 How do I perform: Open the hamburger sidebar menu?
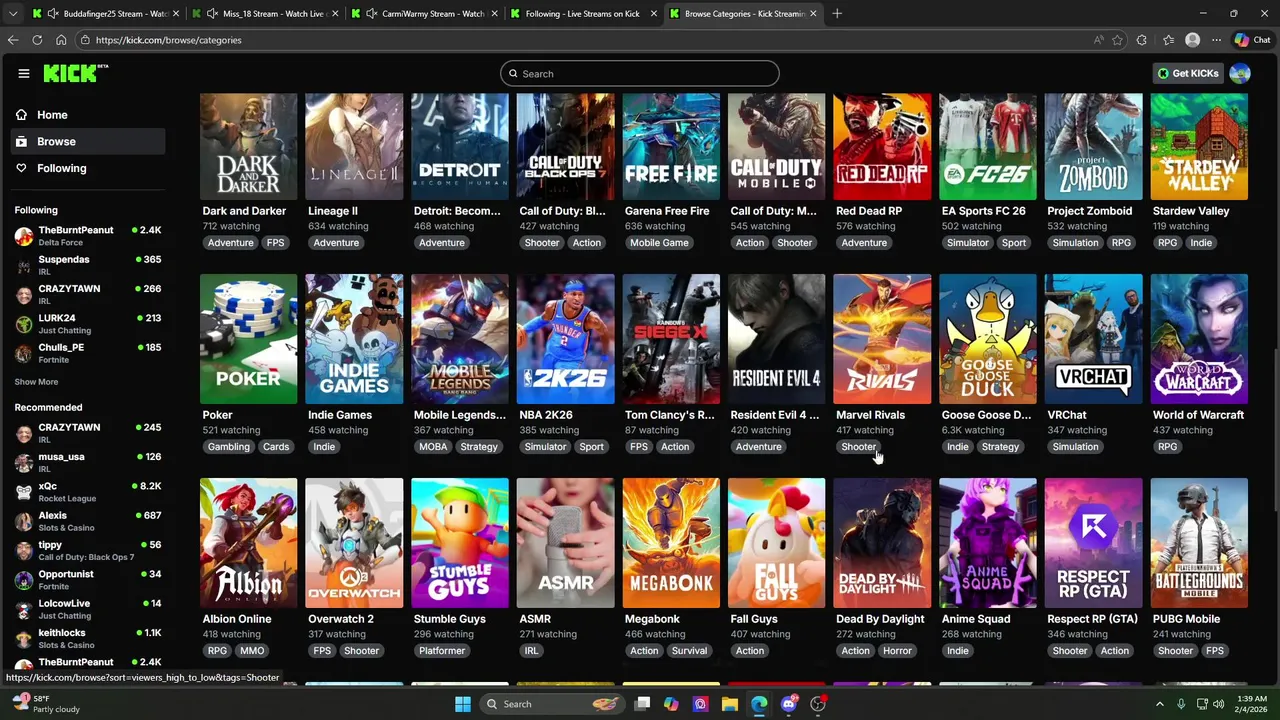23,73
